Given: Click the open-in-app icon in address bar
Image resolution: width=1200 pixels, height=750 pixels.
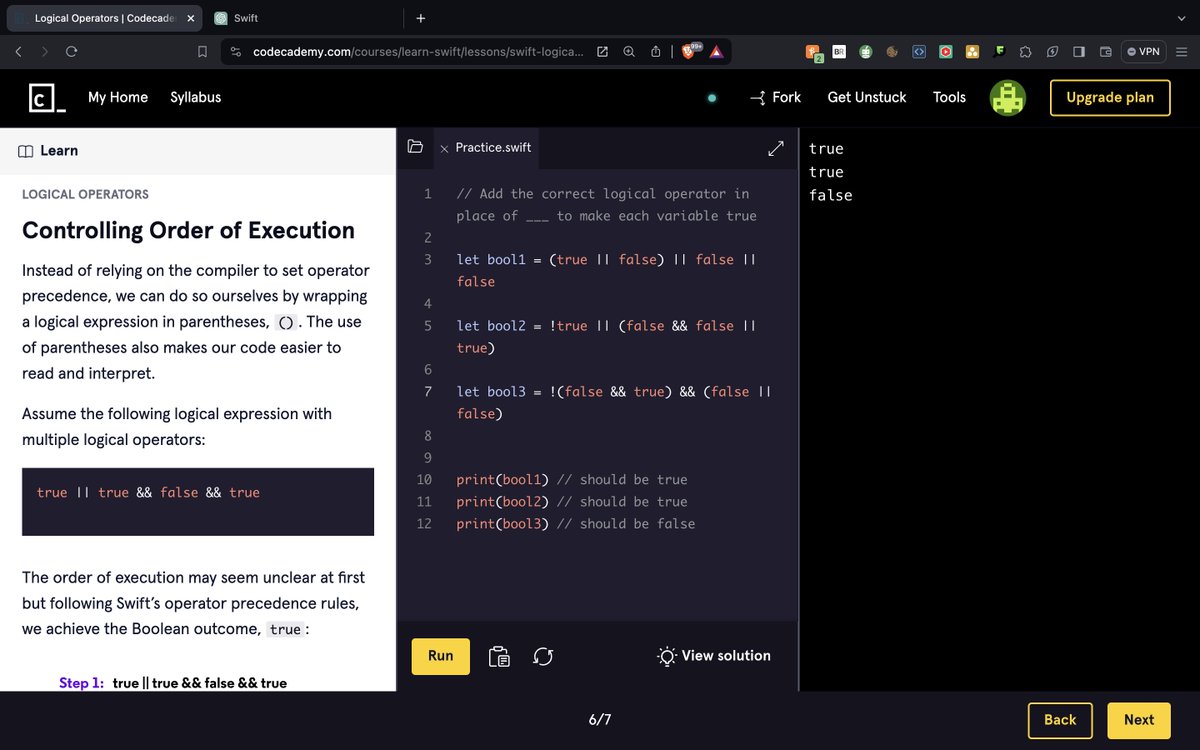Looking at the screenshot, I should click(603, 51).
